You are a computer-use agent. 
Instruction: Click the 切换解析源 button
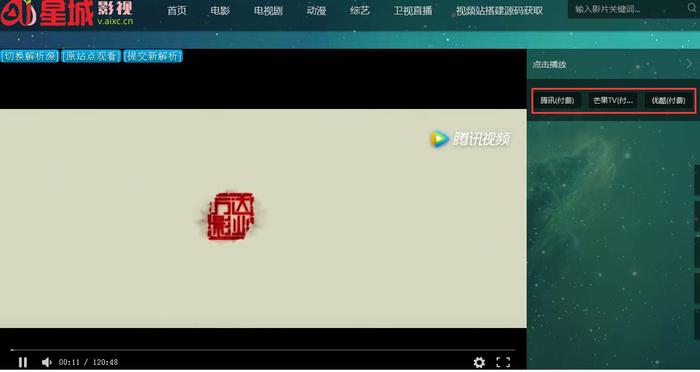29,56
